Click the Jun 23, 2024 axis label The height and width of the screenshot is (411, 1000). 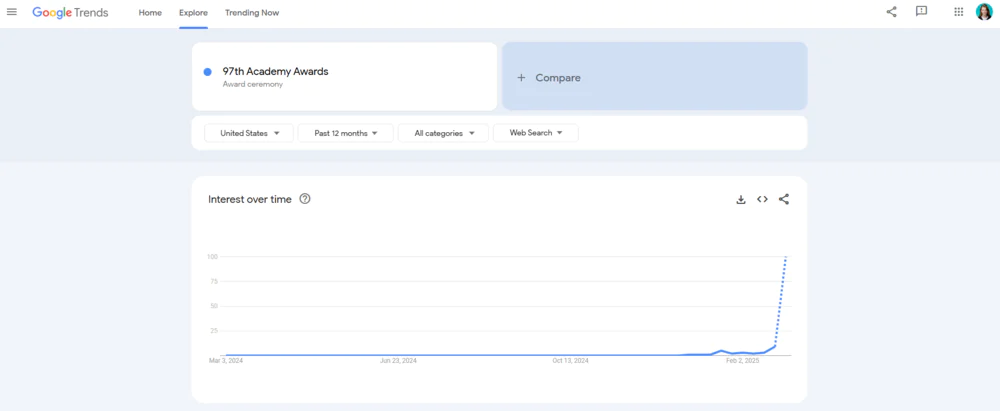click(398, 361)
